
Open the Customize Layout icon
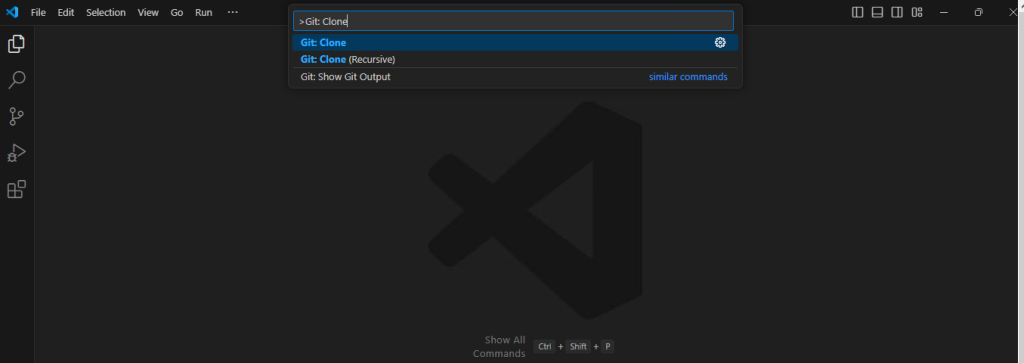(917, 12)
